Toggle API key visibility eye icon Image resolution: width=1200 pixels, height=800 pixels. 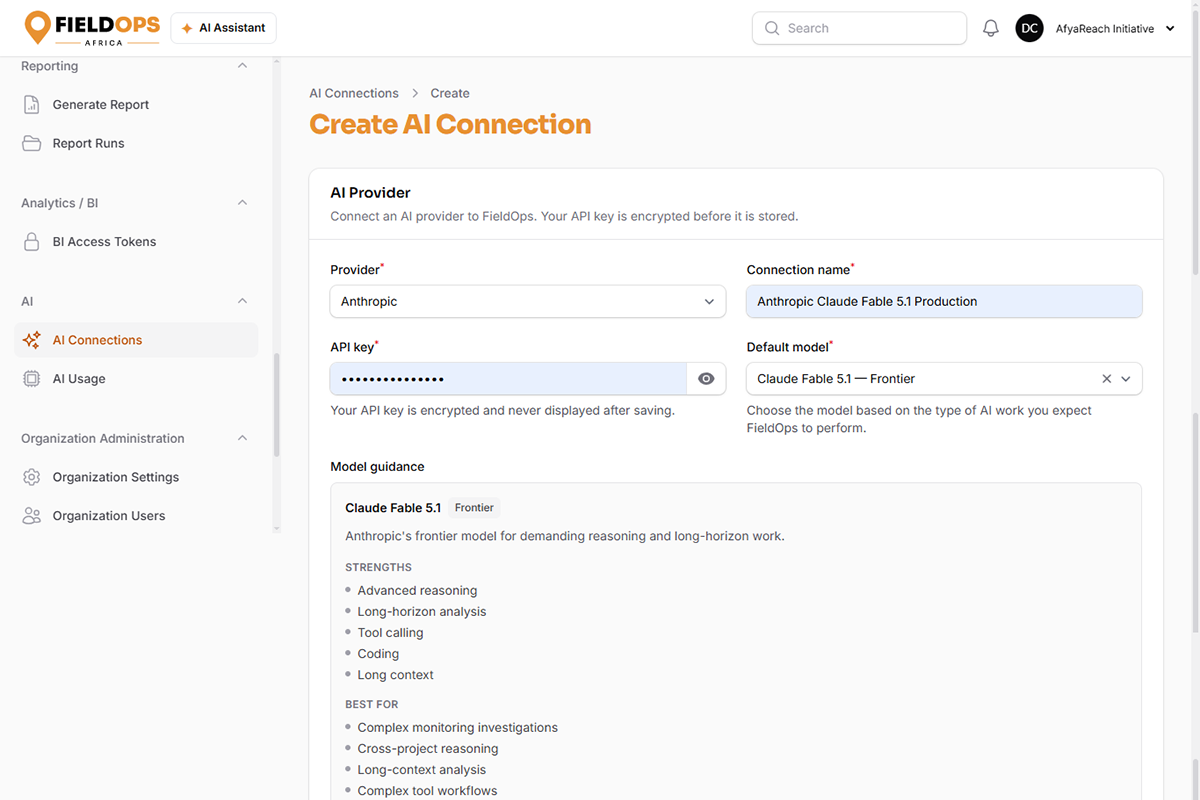[x=706, y=379]
